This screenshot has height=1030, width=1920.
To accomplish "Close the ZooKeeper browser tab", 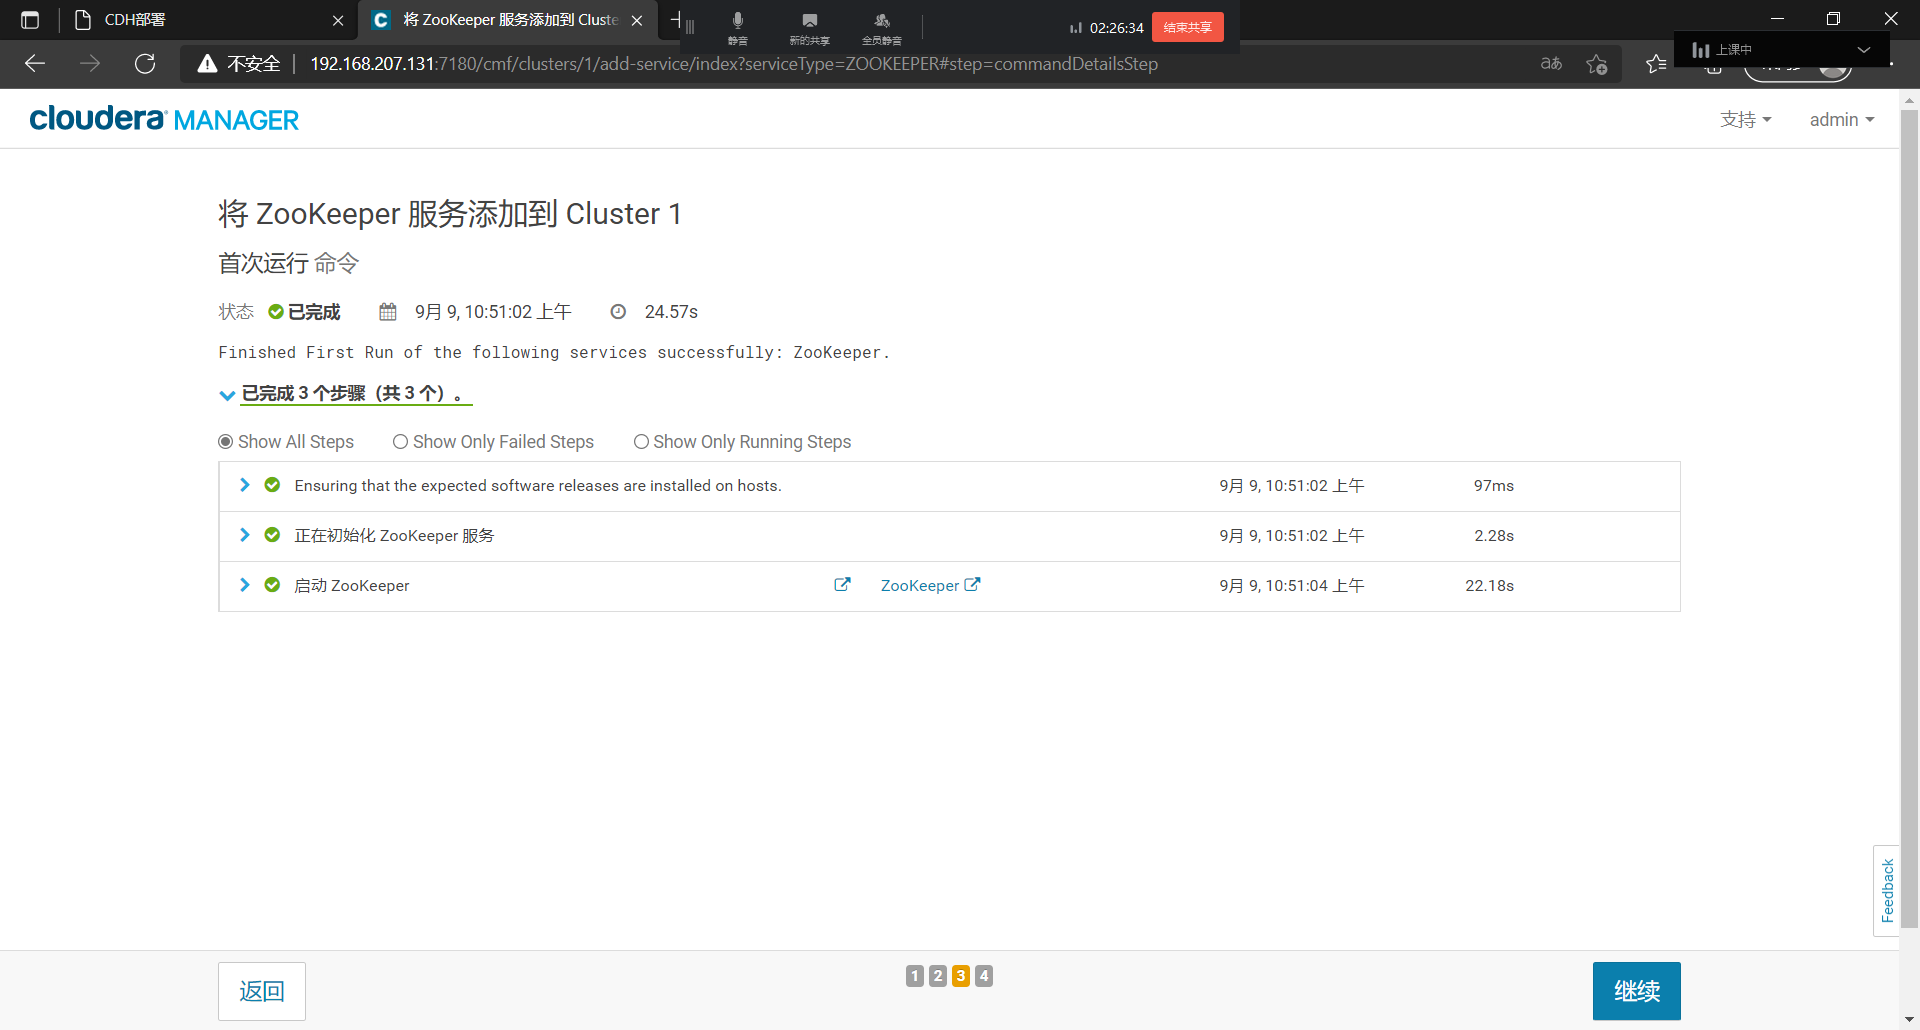I will tap(637, 20).
